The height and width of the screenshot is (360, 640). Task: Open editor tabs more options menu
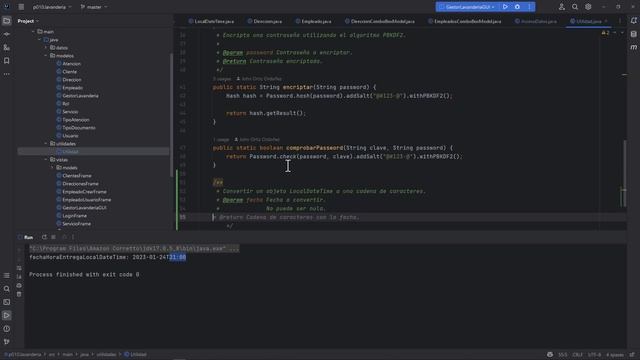pyautogui.click(x=620, y=21)
